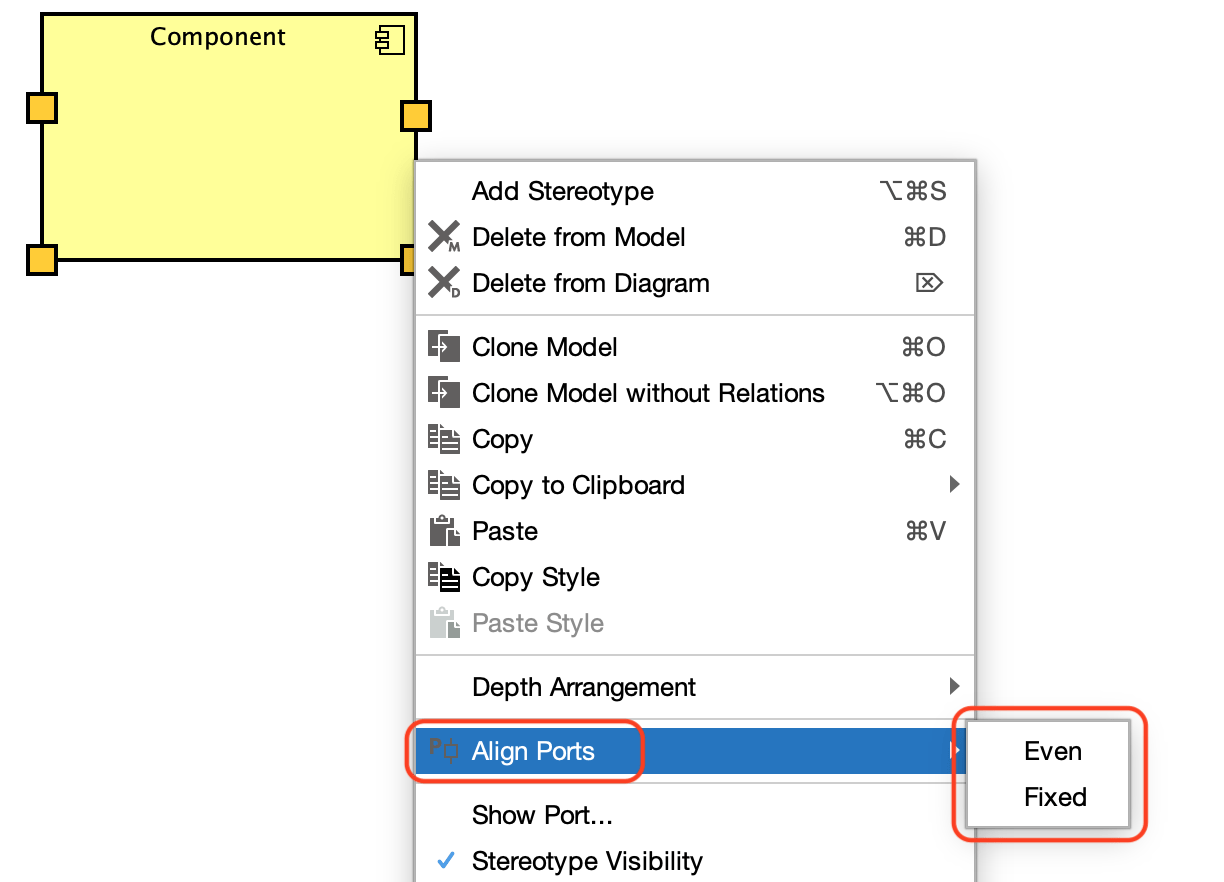Screen dimensions: 1224x882
Task: Click the Copy to Clipboard icon
Action: pyautogui.click(x=444, y=485)
